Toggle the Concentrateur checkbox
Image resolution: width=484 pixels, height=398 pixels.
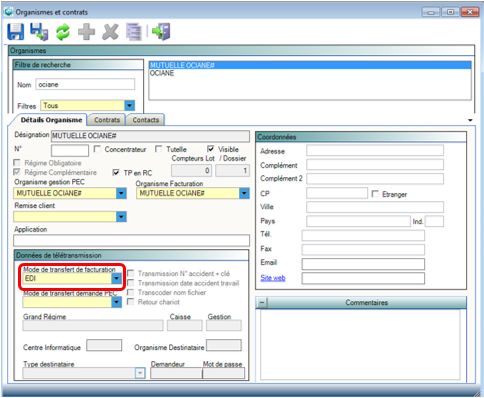[97, 149]
